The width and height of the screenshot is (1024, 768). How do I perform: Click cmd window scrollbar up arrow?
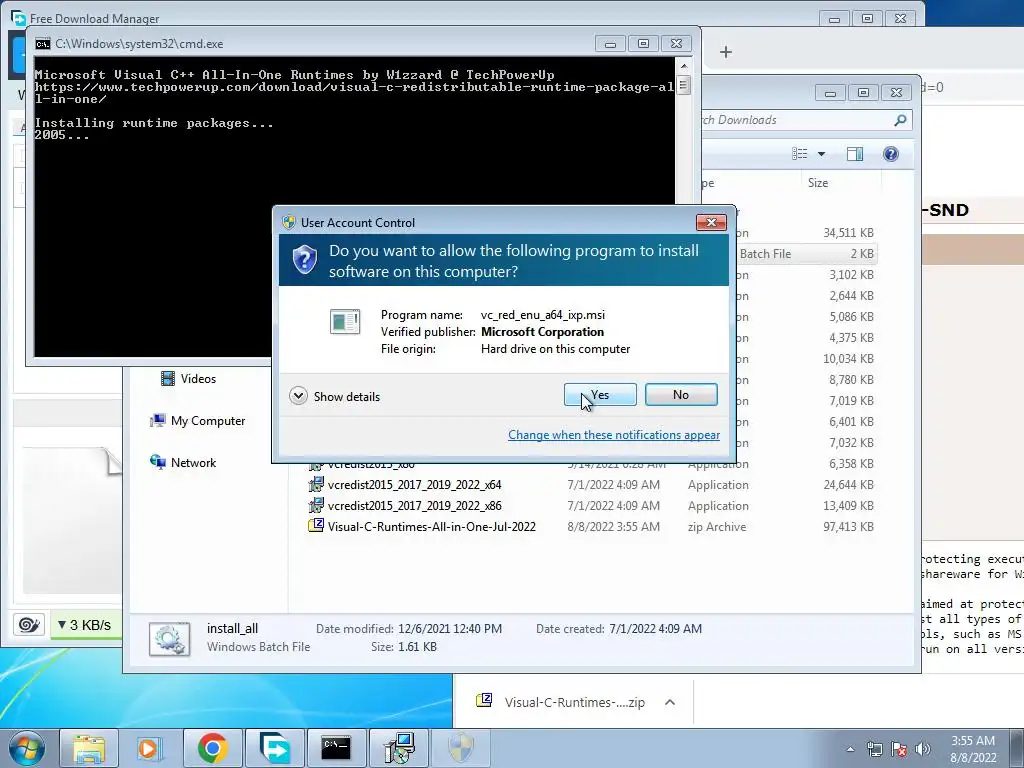(683, 65)
